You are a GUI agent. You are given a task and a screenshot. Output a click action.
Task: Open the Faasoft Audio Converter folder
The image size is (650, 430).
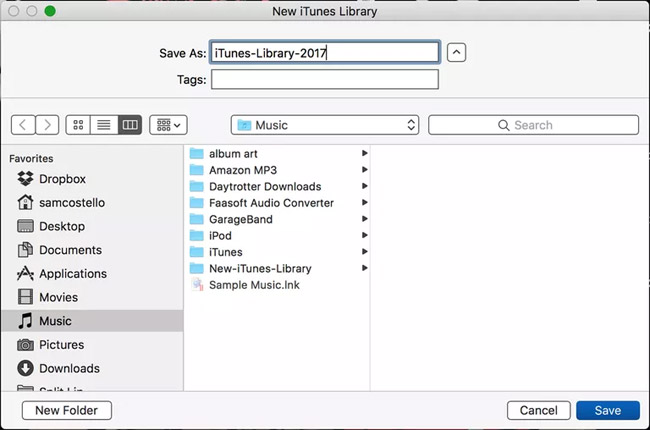tap(279, 203)
